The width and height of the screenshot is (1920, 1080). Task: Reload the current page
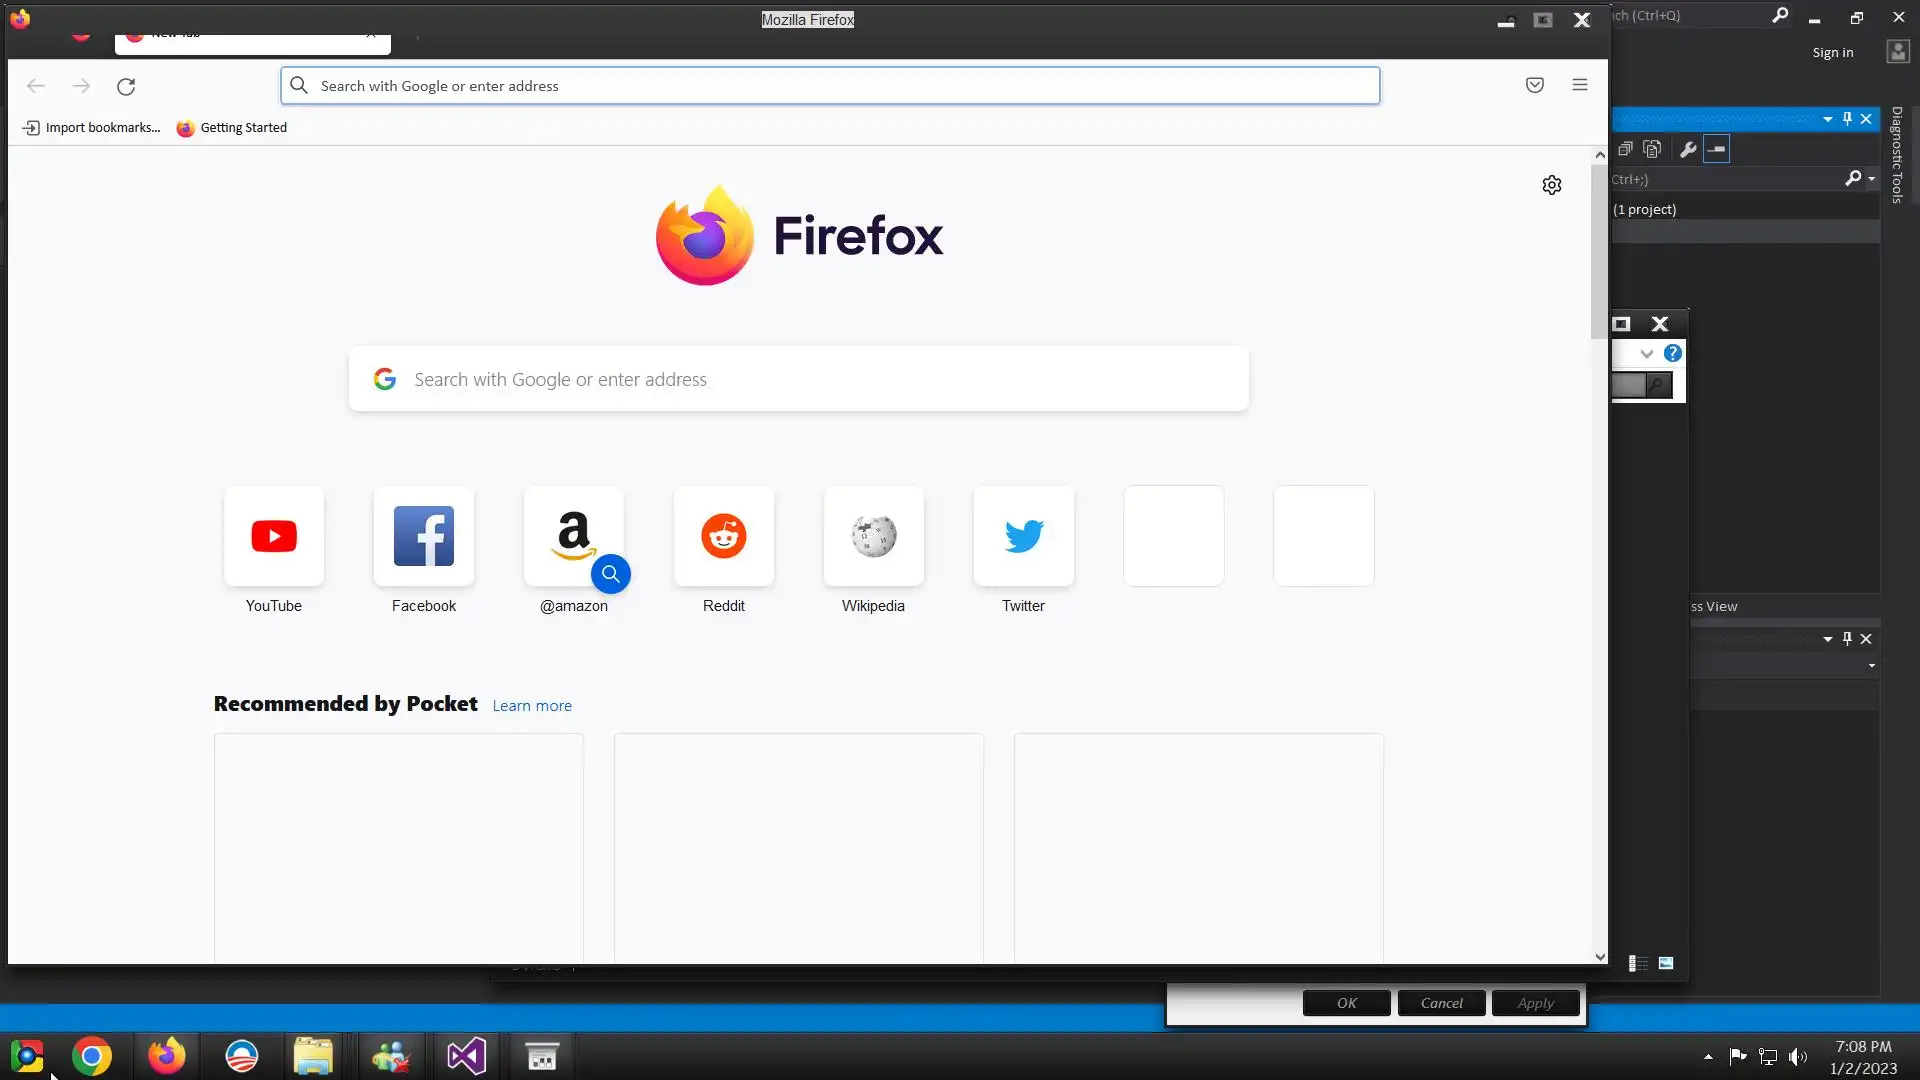pyautogui.click(x=126, y=86)
